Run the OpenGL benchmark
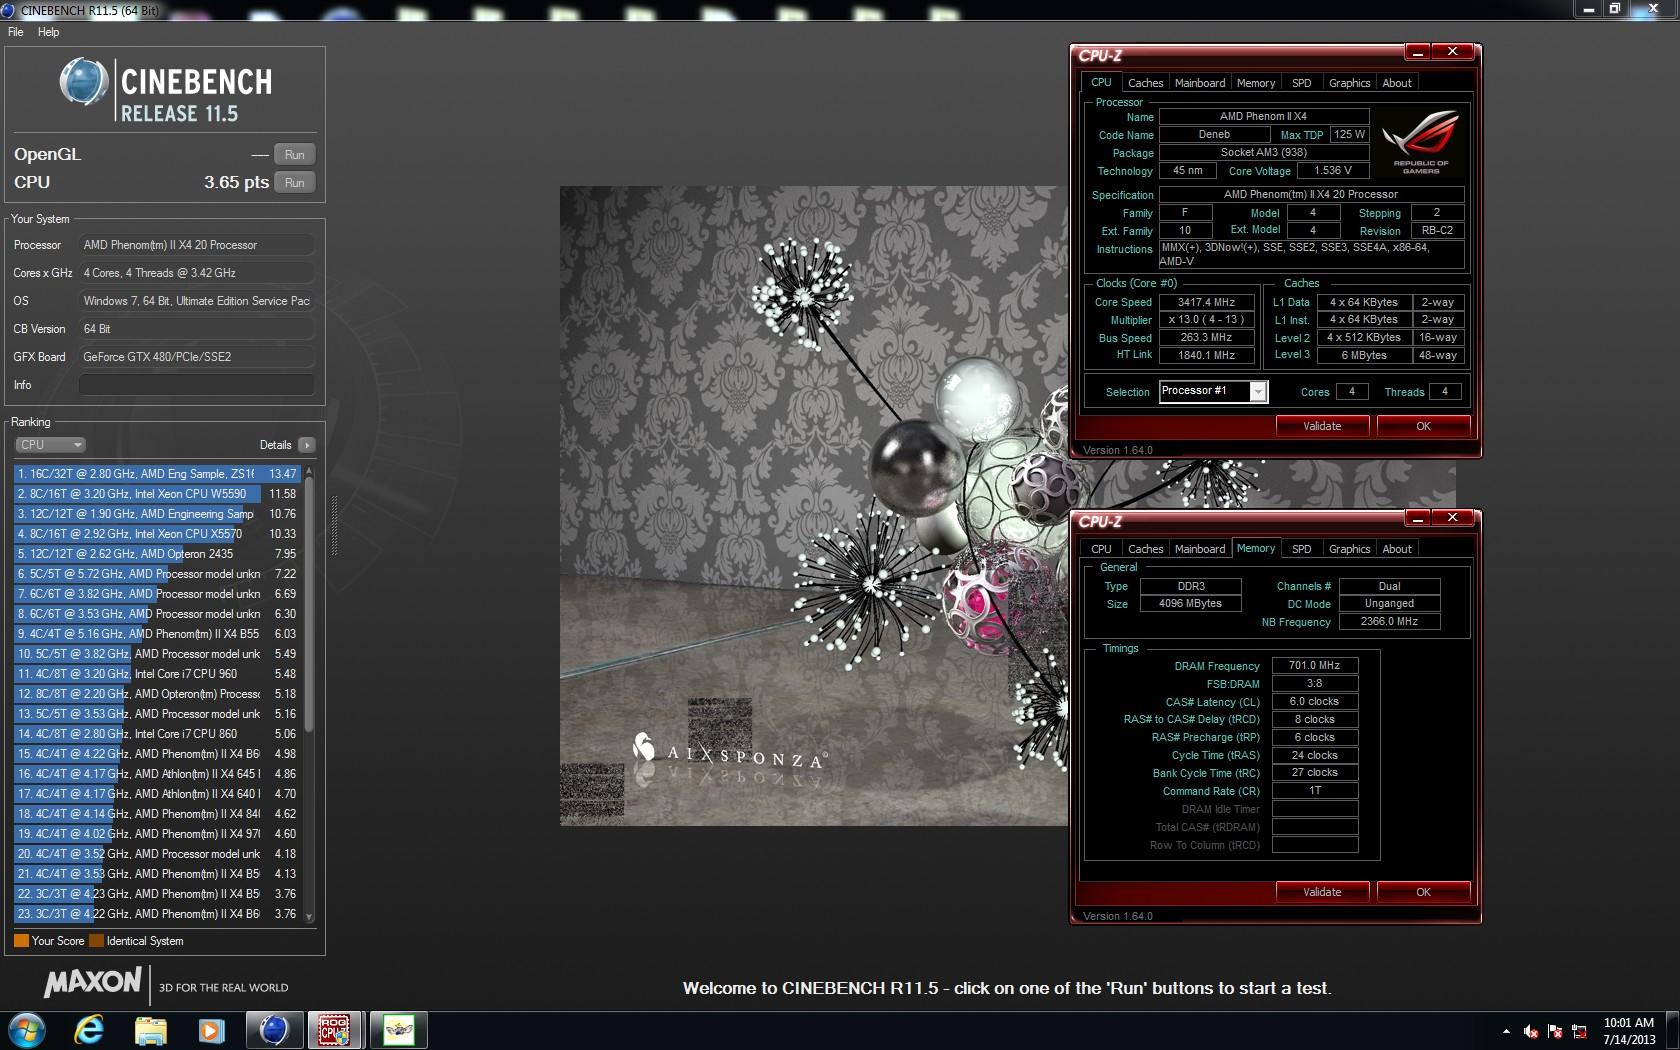The image size is (1680, 1050). [294, 155]
